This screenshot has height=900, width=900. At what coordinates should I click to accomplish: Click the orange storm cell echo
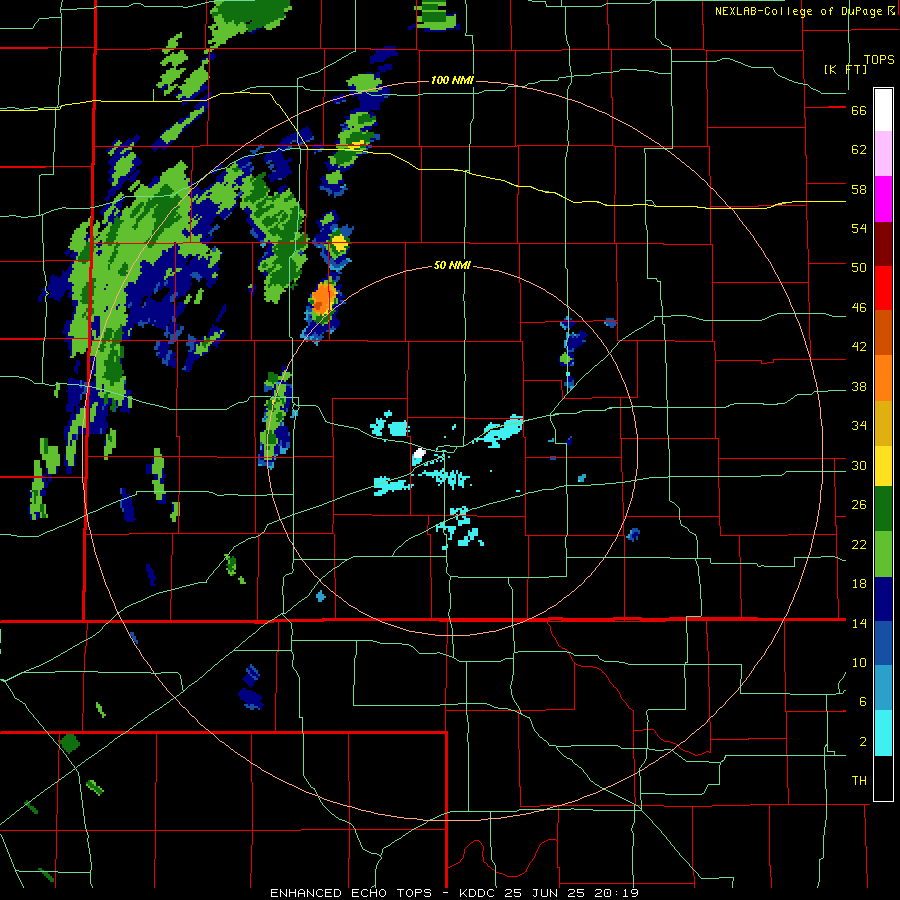(x=324, y=298)
